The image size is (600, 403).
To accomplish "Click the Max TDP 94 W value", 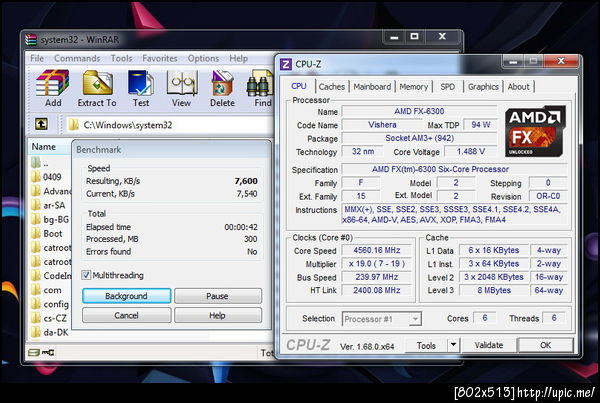I will coord(481,125).
